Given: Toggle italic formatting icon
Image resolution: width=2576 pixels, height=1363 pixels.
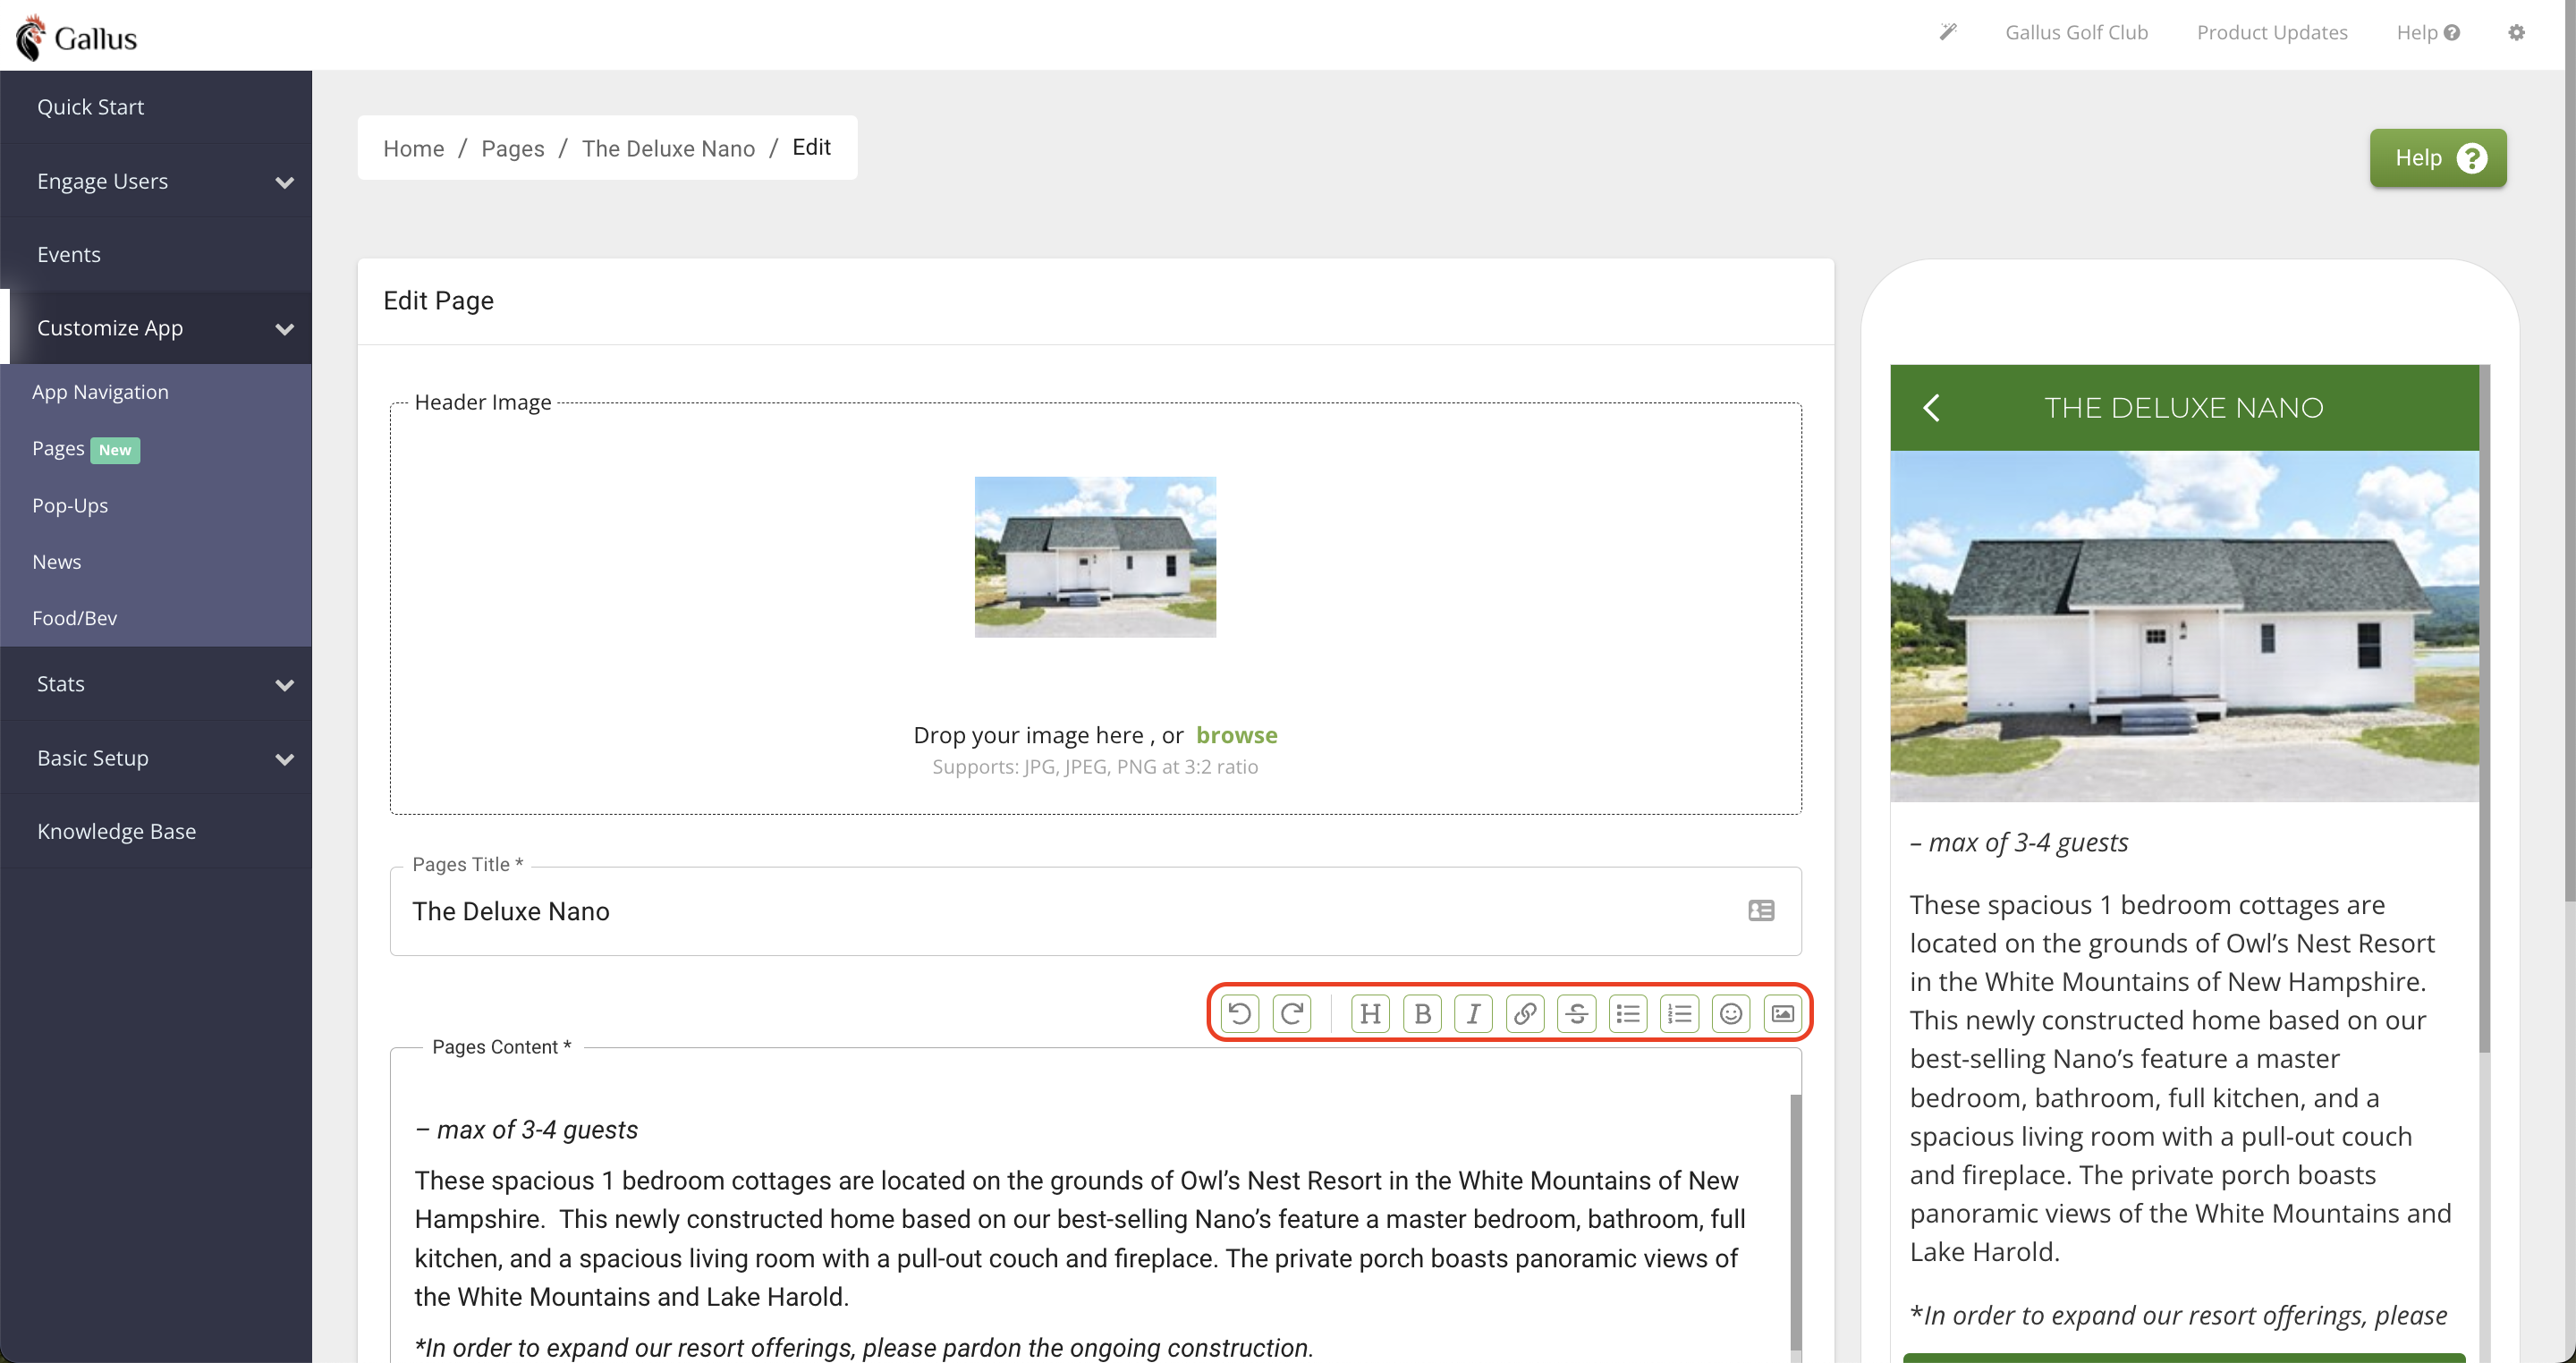Looking at the screenshot, I should point(1473,1013).
